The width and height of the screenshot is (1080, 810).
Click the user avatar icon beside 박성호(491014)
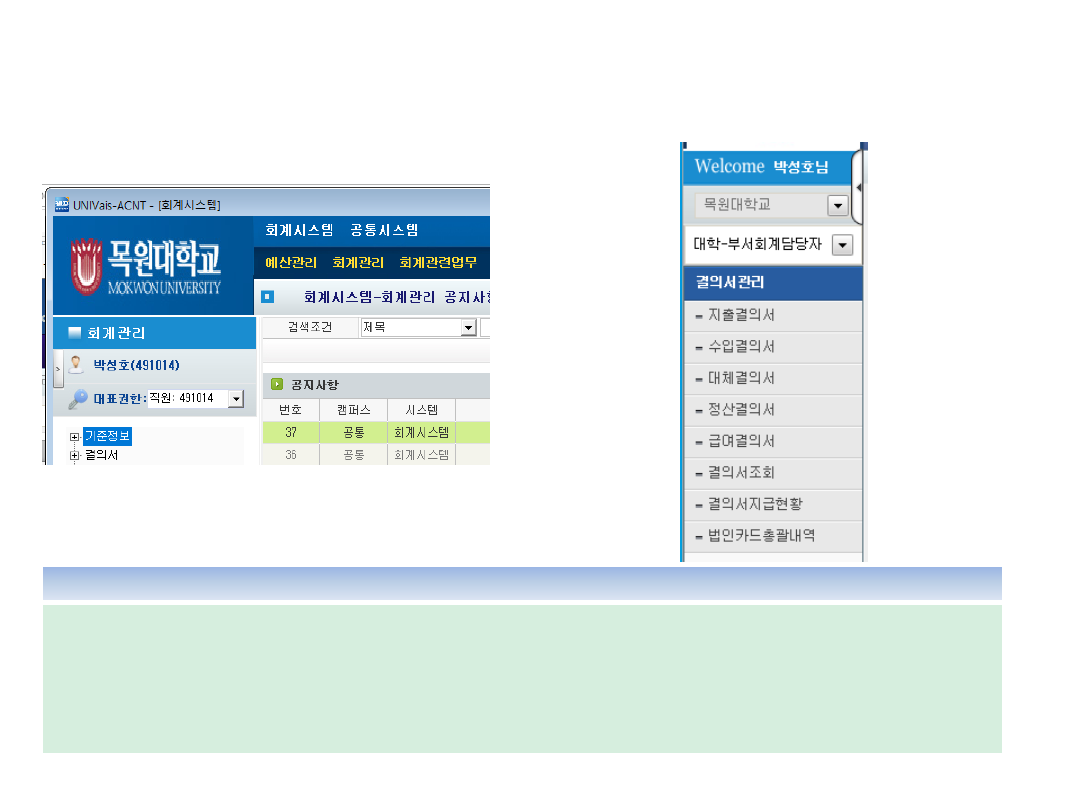[76, 365]
